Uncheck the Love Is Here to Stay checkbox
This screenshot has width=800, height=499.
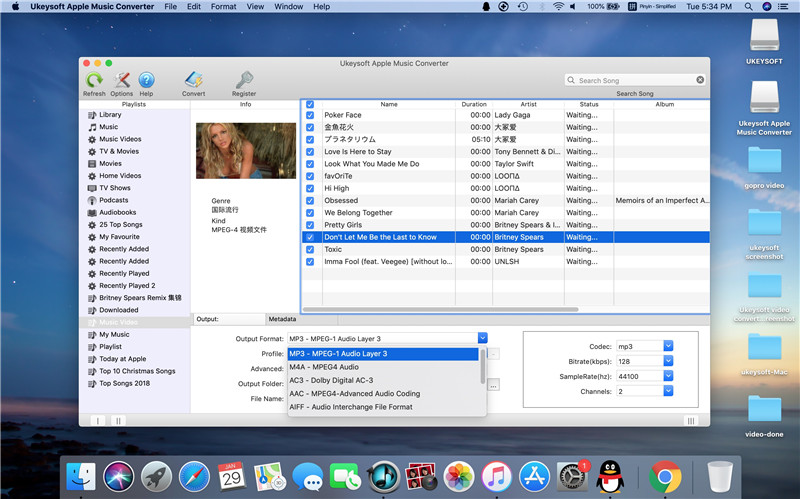310,152
